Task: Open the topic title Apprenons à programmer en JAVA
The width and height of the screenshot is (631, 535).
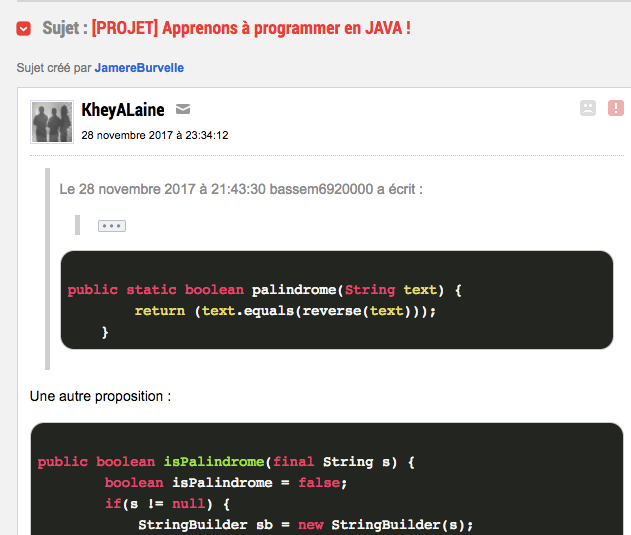Action: [x=251, y=28]
